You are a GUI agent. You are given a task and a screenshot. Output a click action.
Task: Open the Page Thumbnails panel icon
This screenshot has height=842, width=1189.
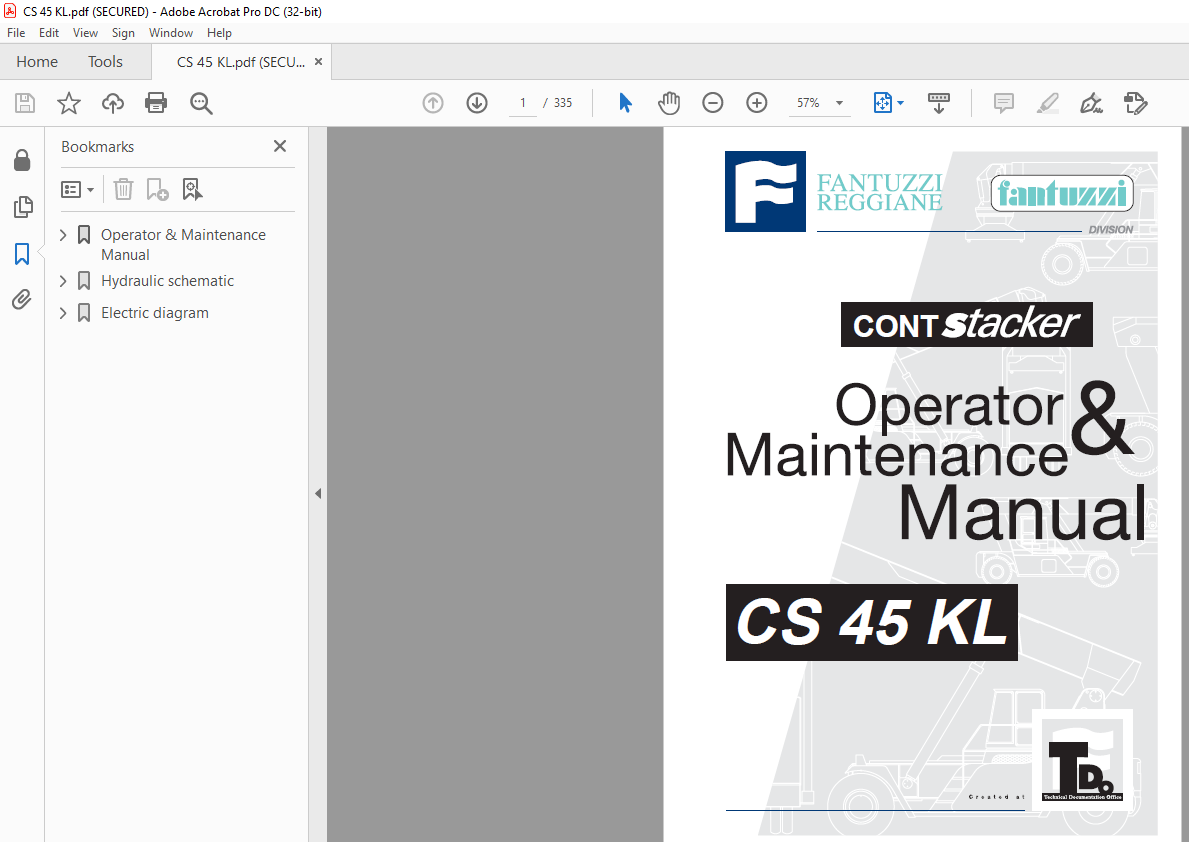[x=23, y=207]
